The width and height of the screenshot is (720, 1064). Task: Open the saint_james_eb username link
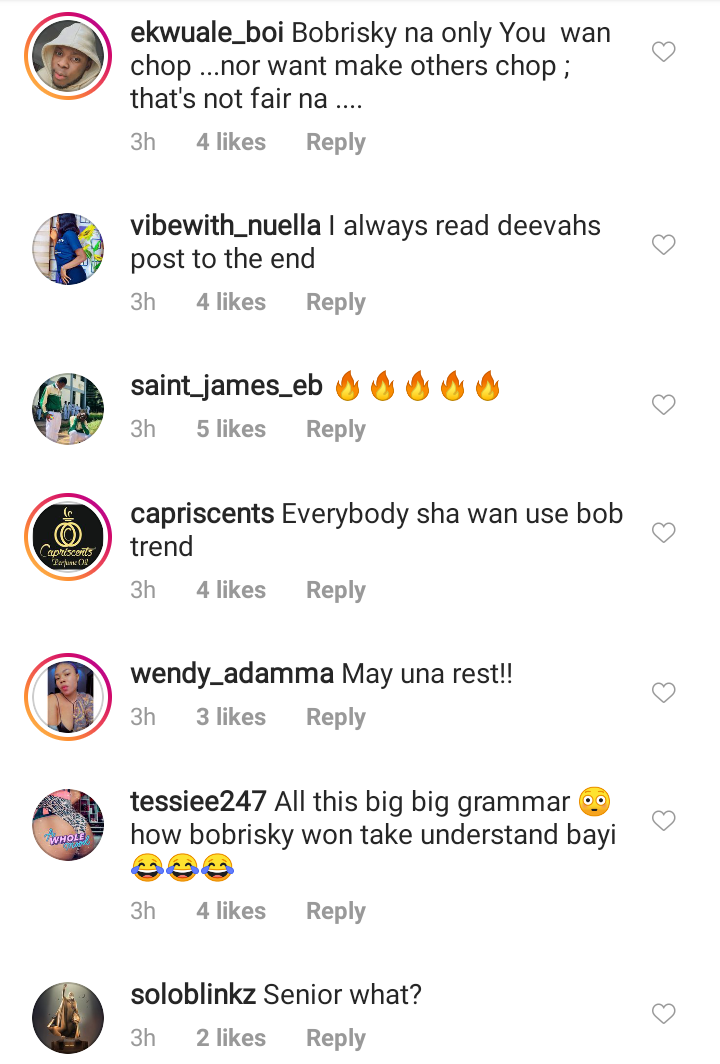[226, 386]
